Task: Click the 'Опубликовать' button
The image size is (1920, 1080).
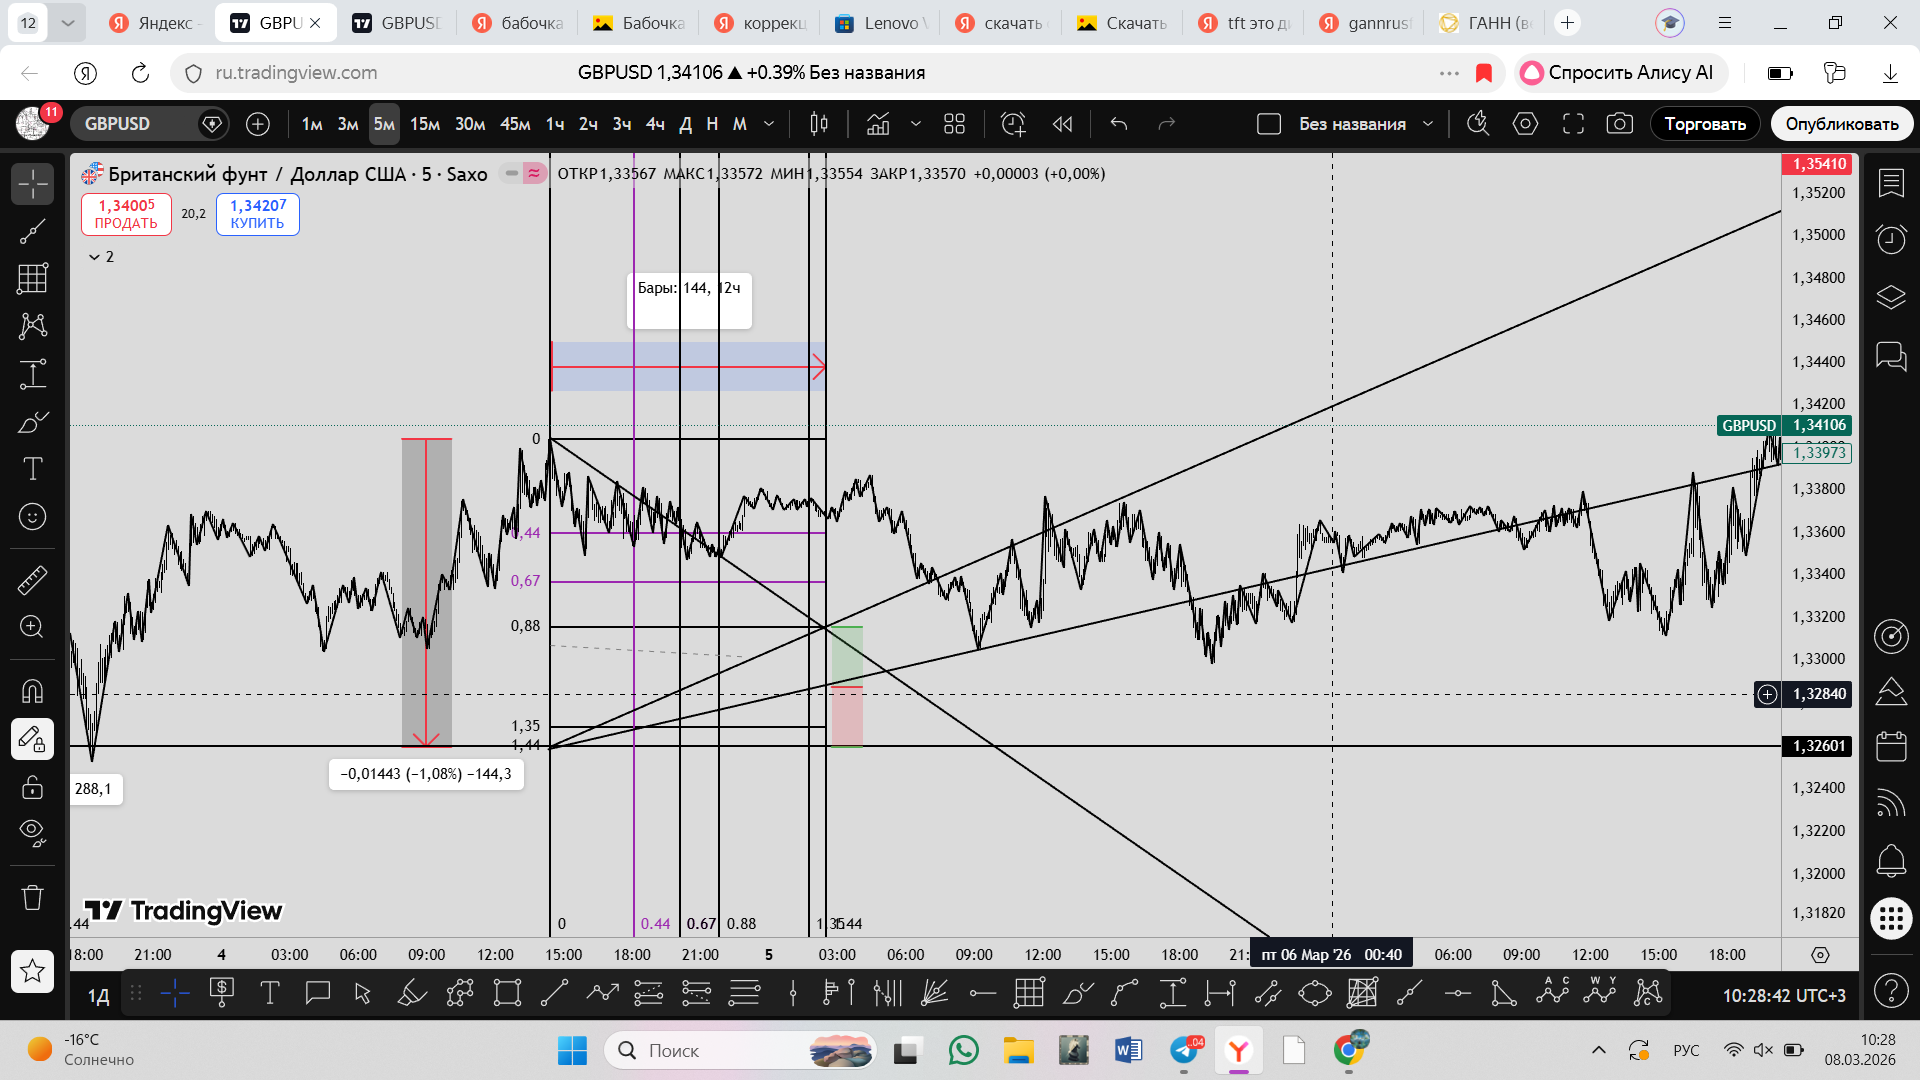Action: [x=1841, y=124]
